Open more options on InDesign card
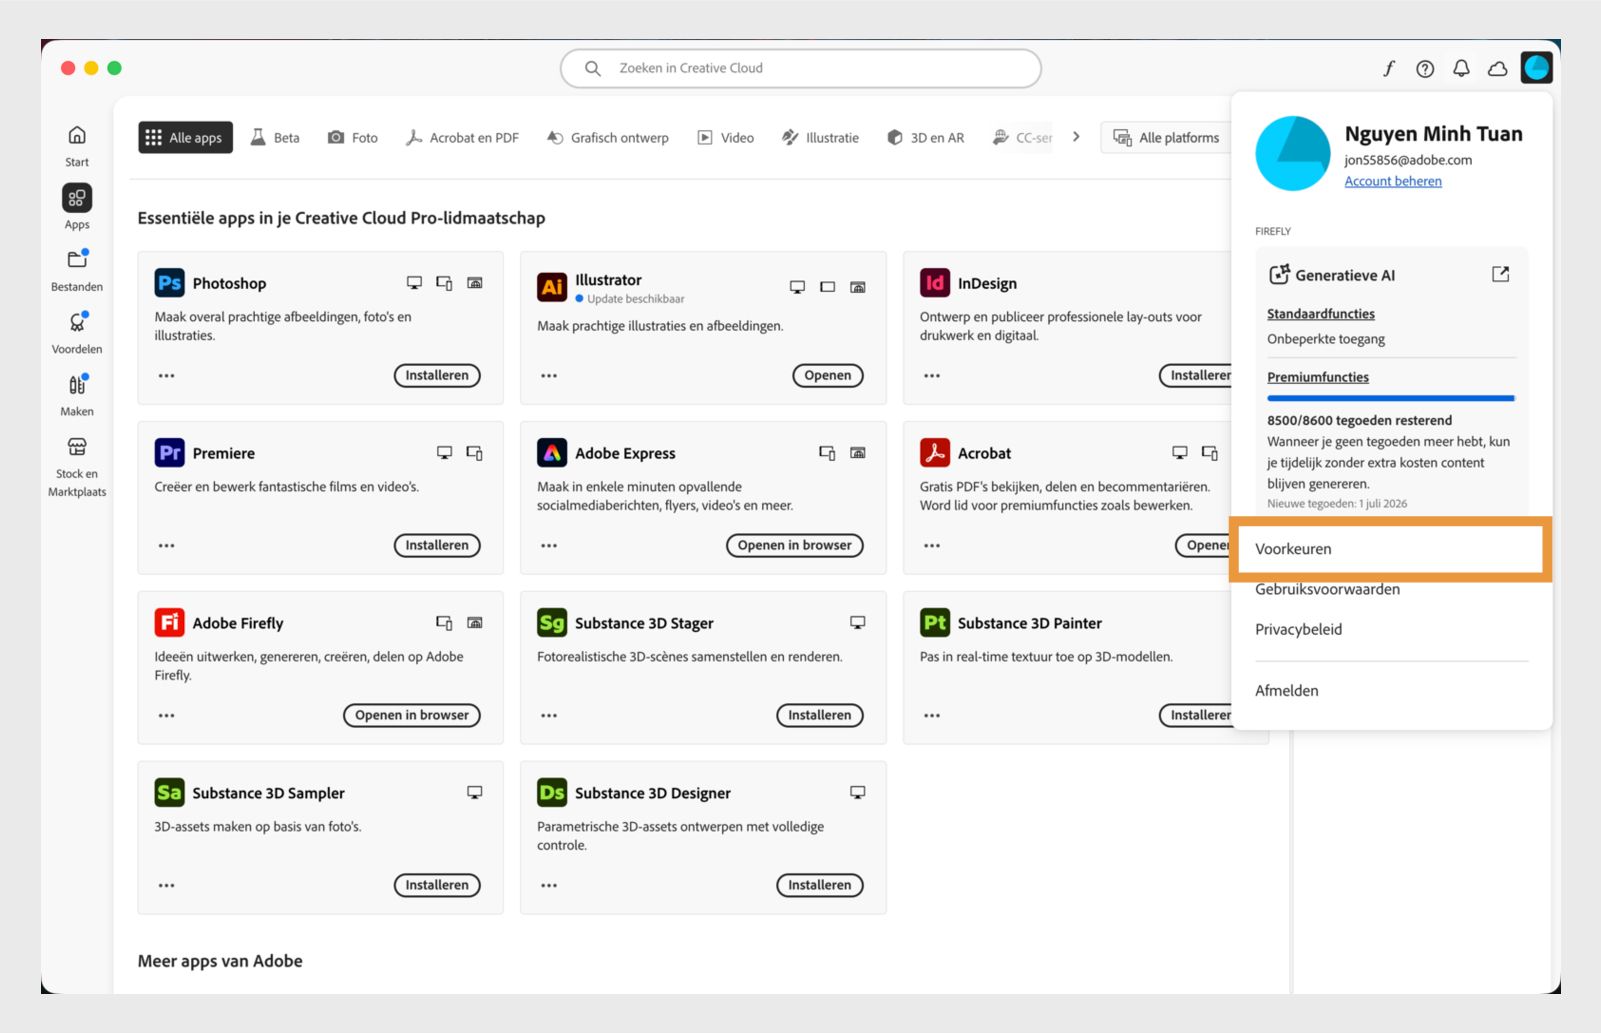 point(932,376)
